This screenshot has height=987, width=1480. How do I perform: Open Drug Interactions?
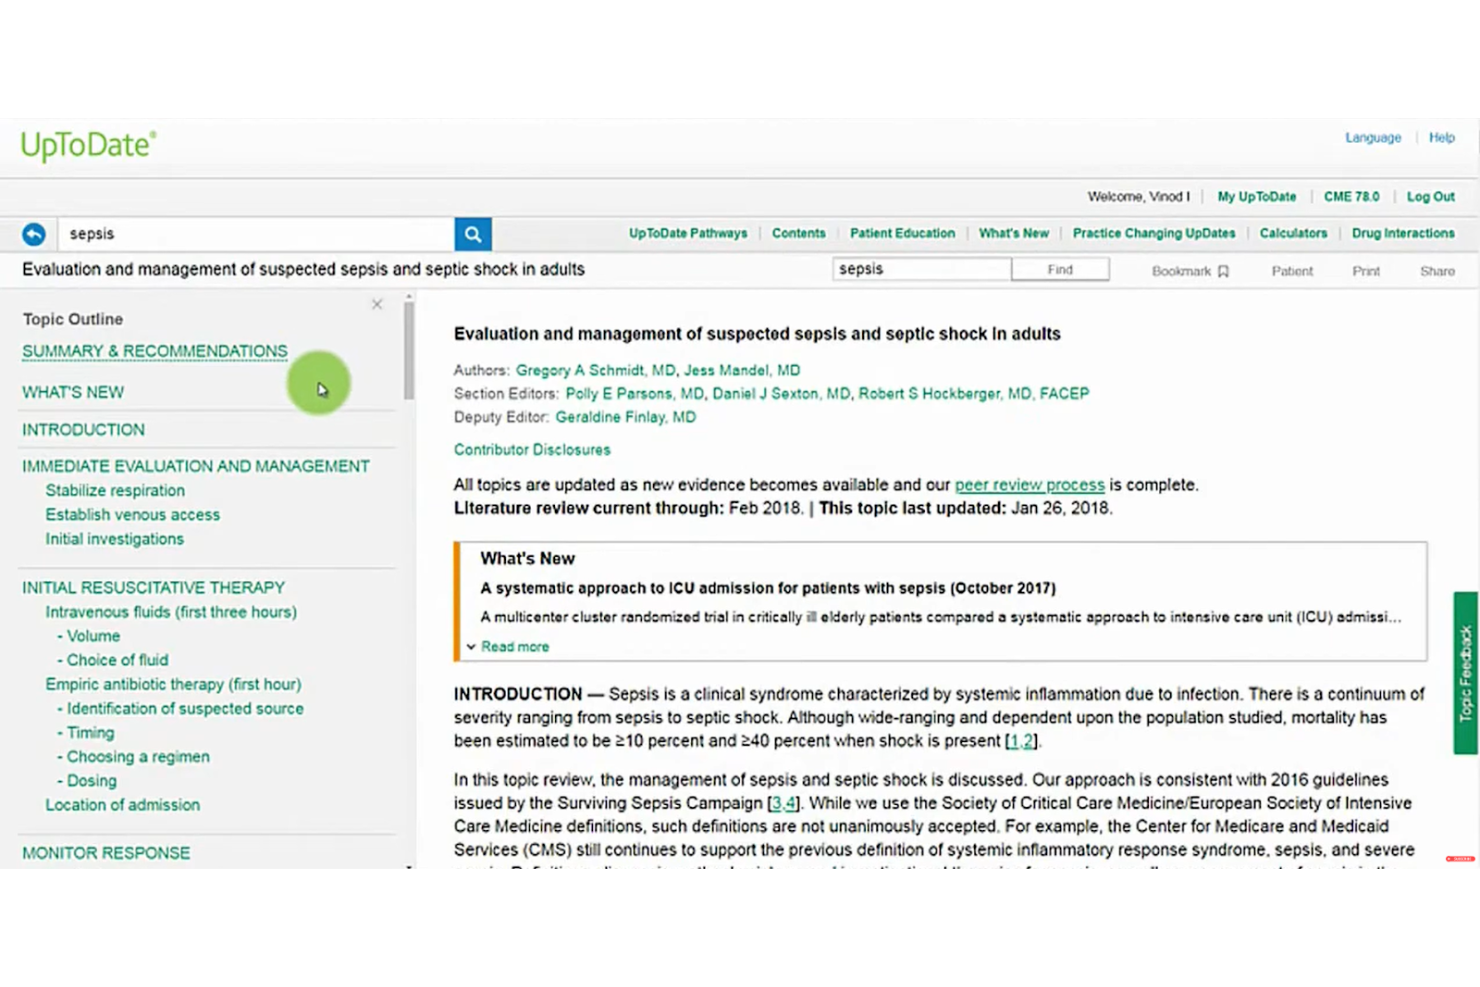[1403, 233]
